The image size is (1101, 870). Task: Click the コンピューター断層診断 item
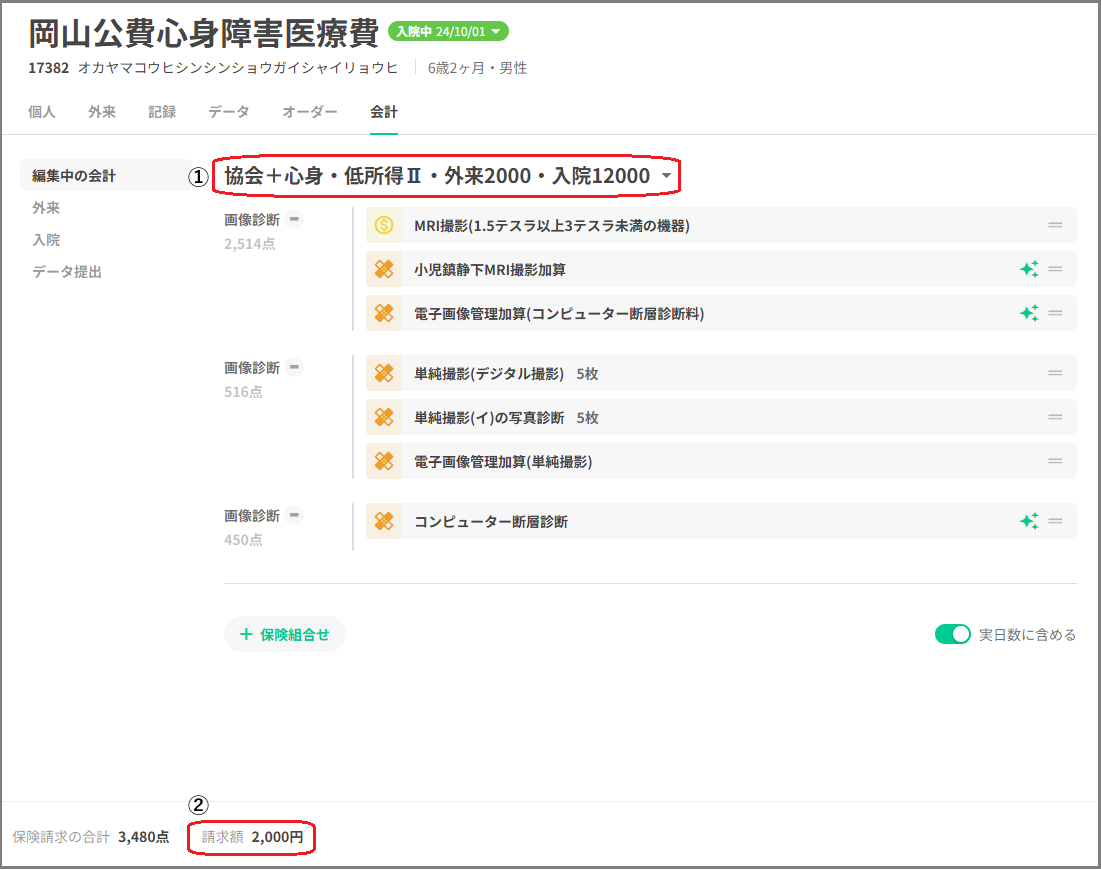[721, 521]
